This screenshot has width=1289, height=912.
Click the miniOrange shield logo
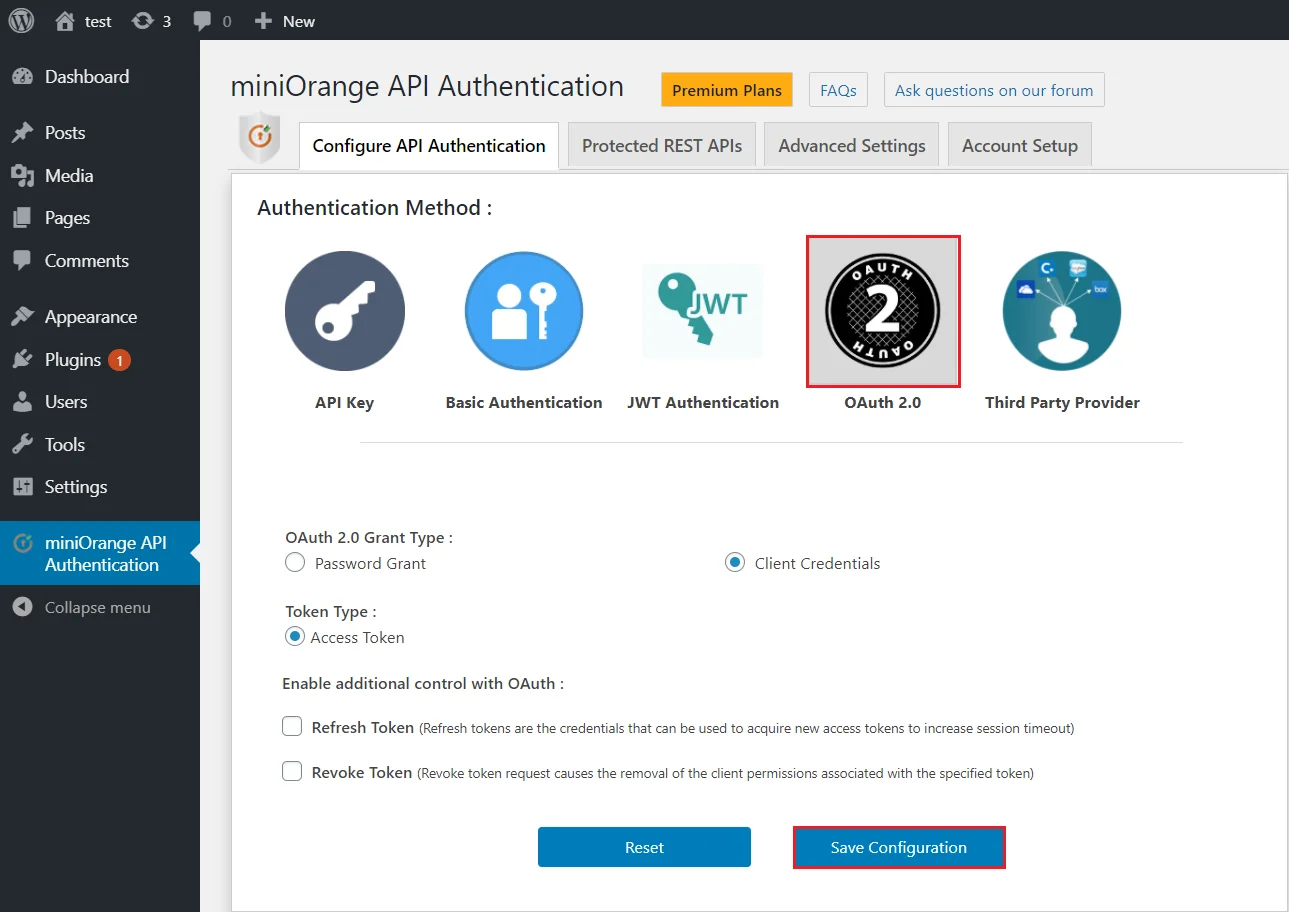(259, 137)
